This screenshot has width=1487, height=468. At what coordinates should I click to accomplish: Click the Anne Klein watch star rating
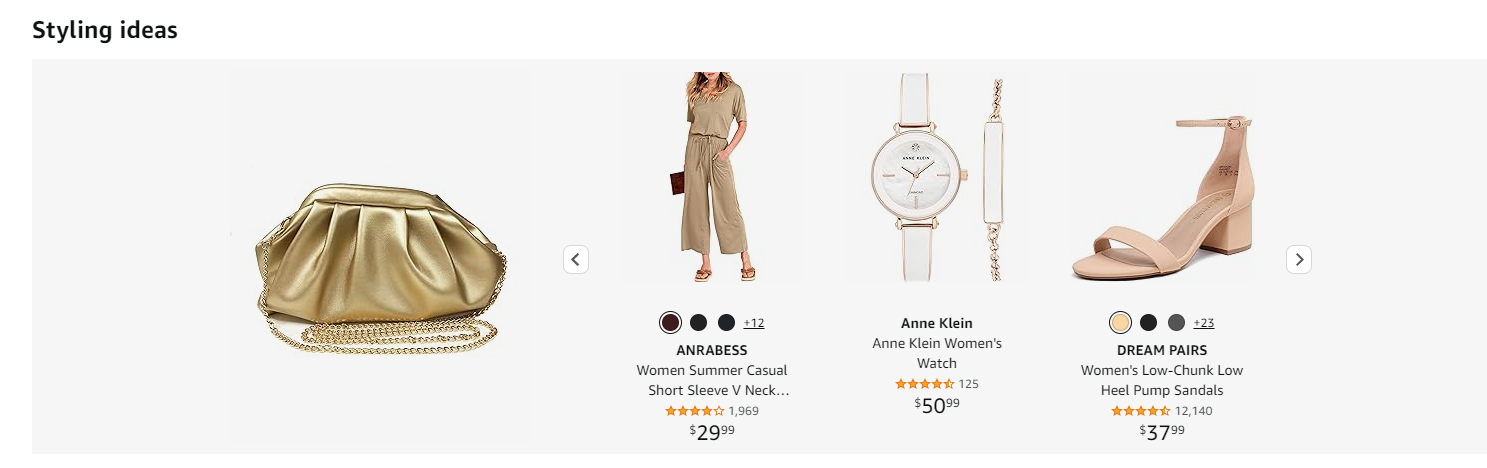click(924, 384)
